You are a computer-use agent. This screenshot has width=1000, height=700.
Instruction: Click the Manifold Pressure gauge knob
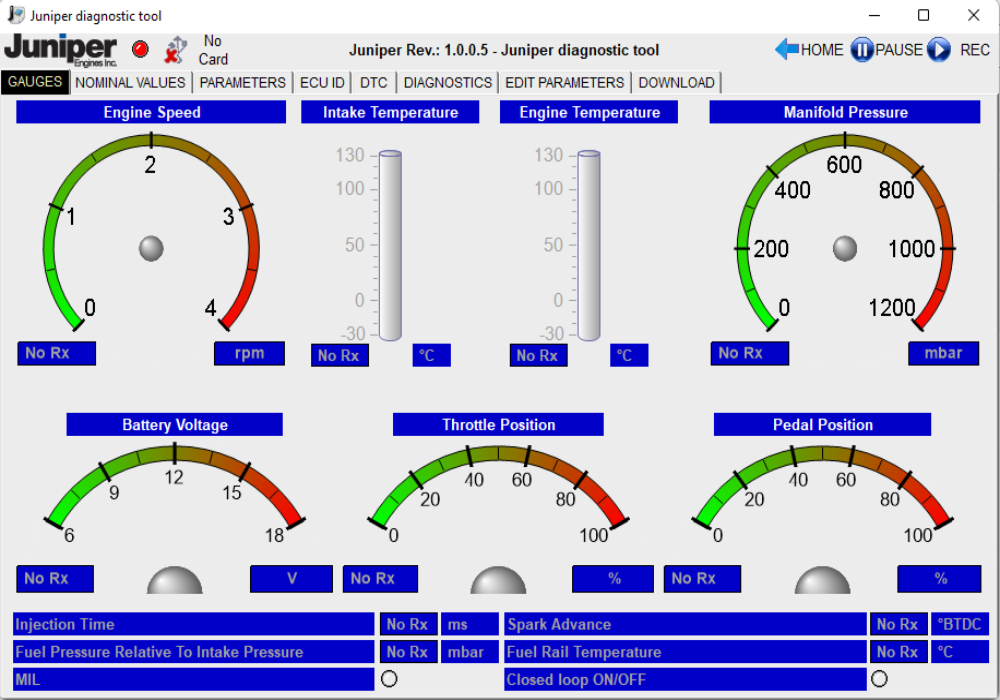(x=845, y=247)
